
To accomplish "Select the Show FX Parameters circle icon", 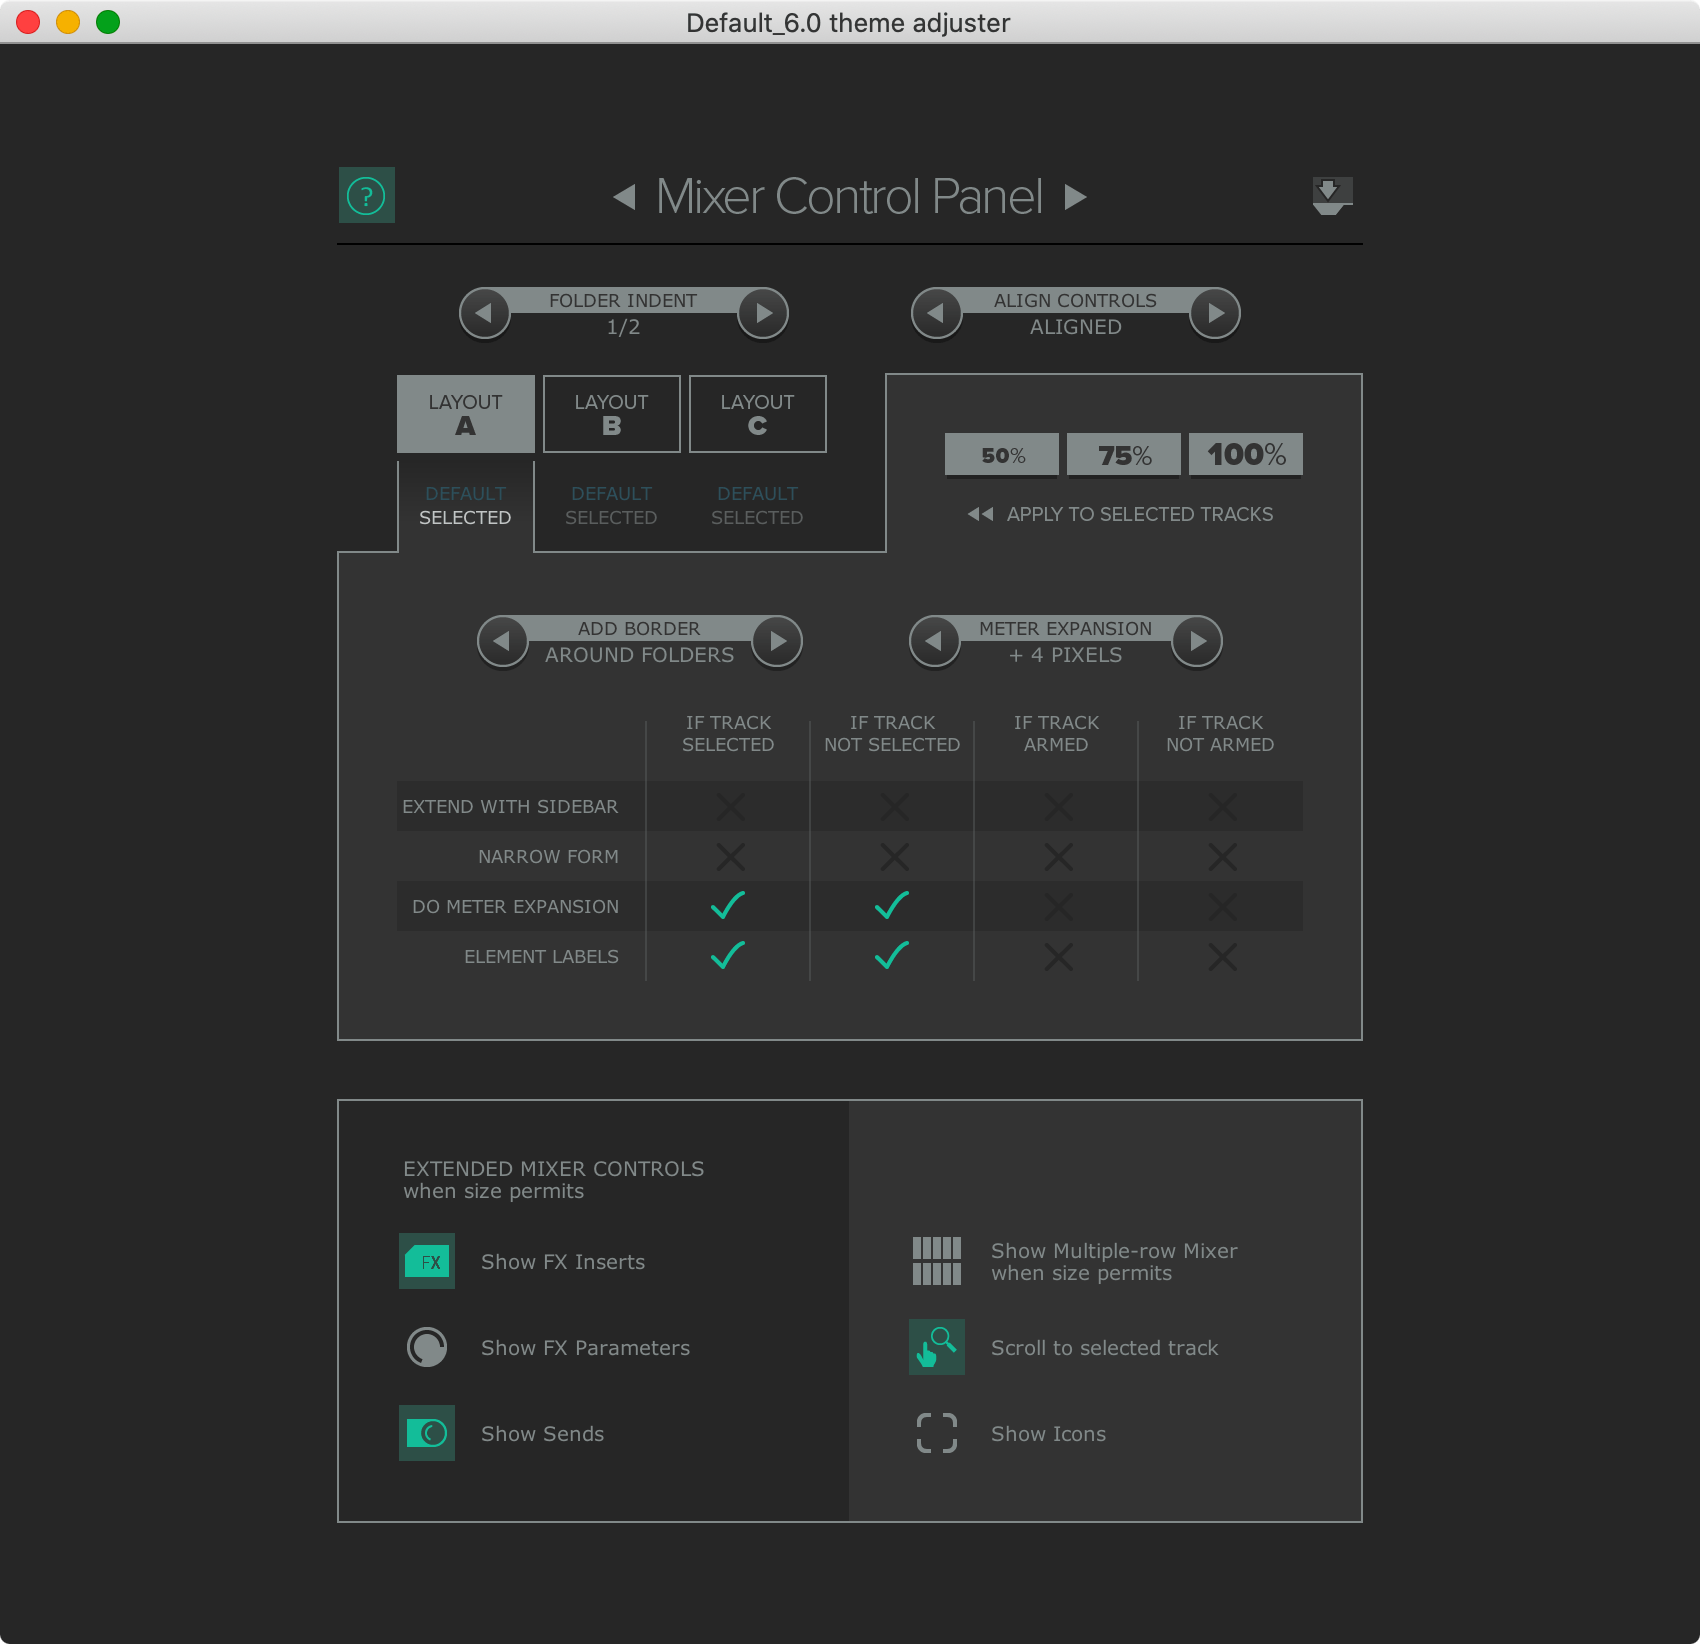I will click(427, 1347).
